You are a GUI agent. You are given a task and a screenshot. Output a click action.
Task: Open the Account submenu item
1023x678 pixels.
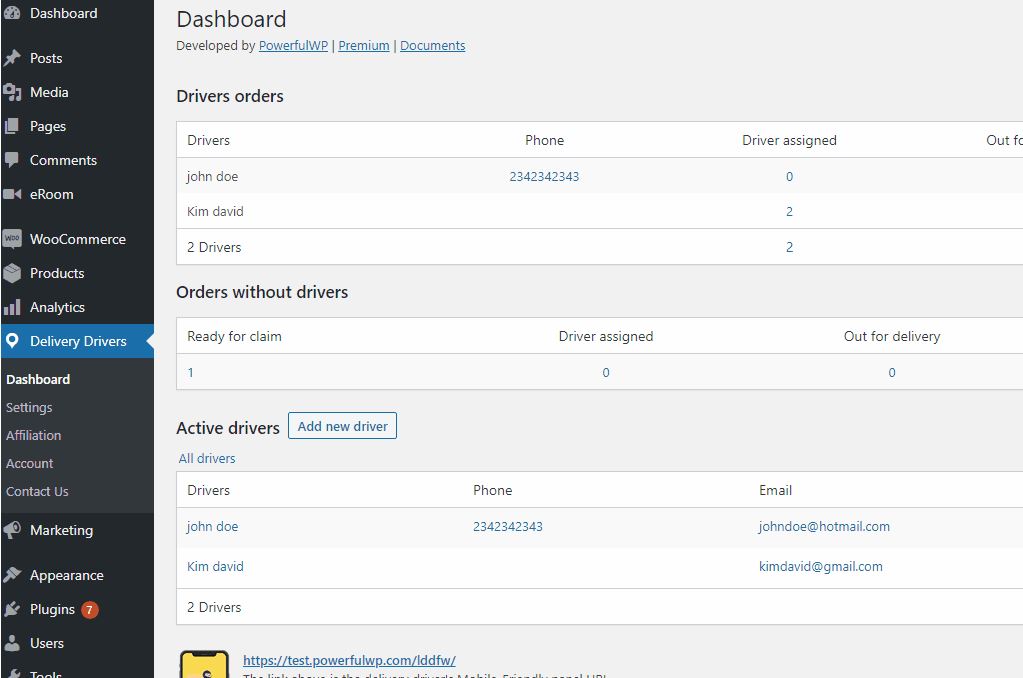tap(29, 463)
